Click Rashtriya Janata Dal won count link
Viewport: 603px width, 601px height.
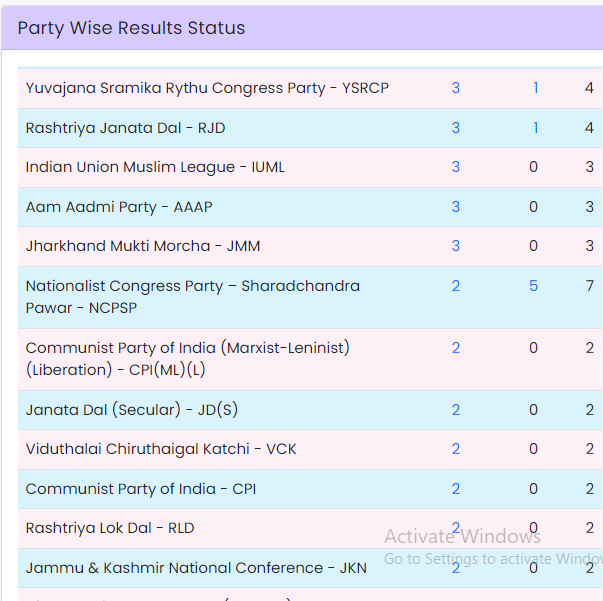coord(456,128)
